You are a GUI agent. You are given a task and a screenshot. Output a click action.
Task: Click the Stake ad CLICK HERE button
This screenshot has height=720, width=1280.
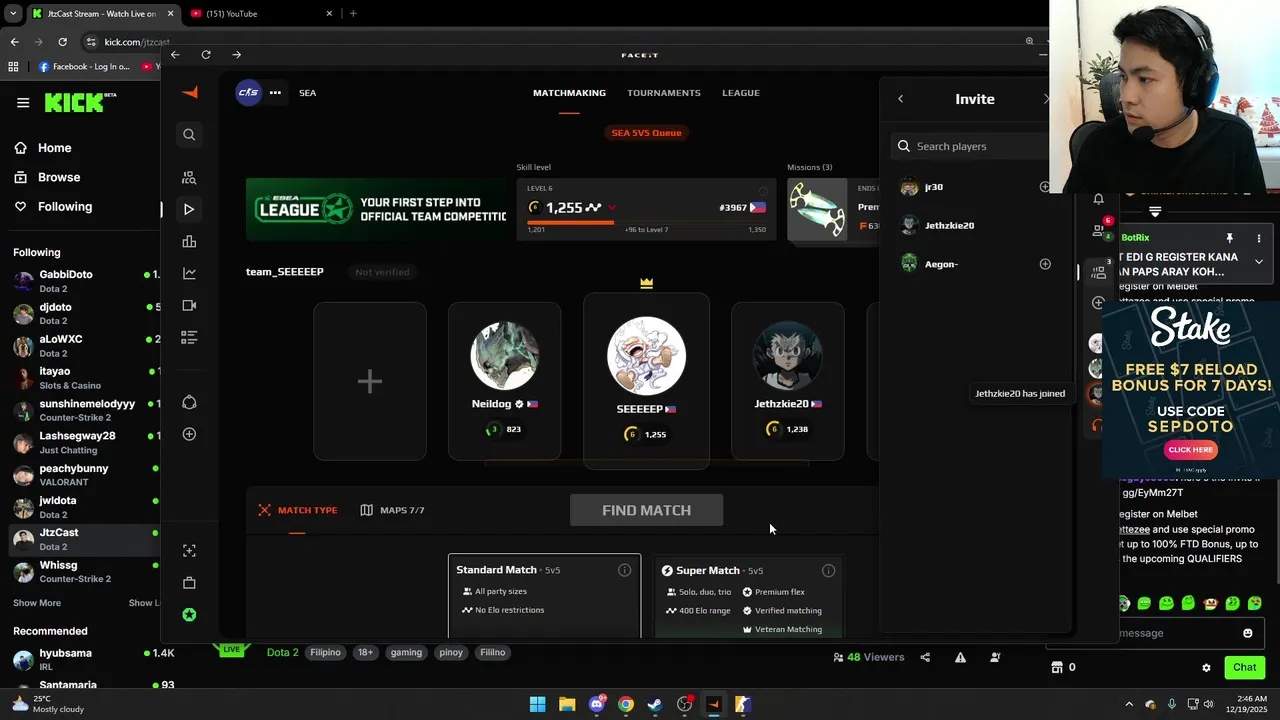1191,450
